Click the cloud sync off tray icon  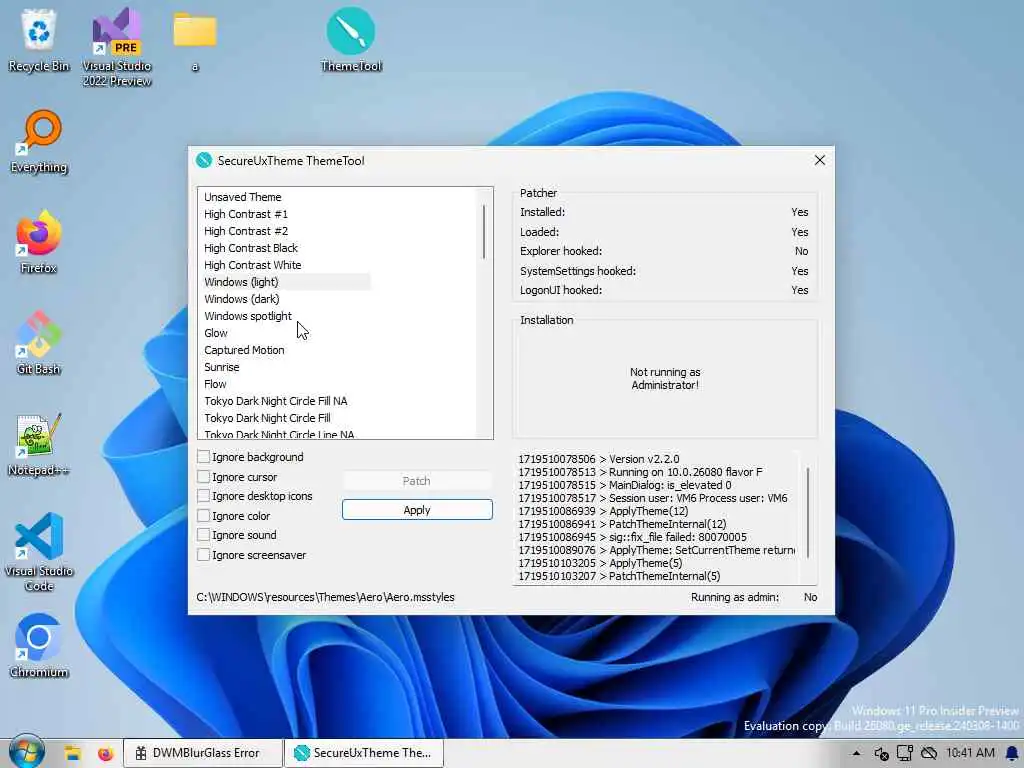(x=929, y=753)
